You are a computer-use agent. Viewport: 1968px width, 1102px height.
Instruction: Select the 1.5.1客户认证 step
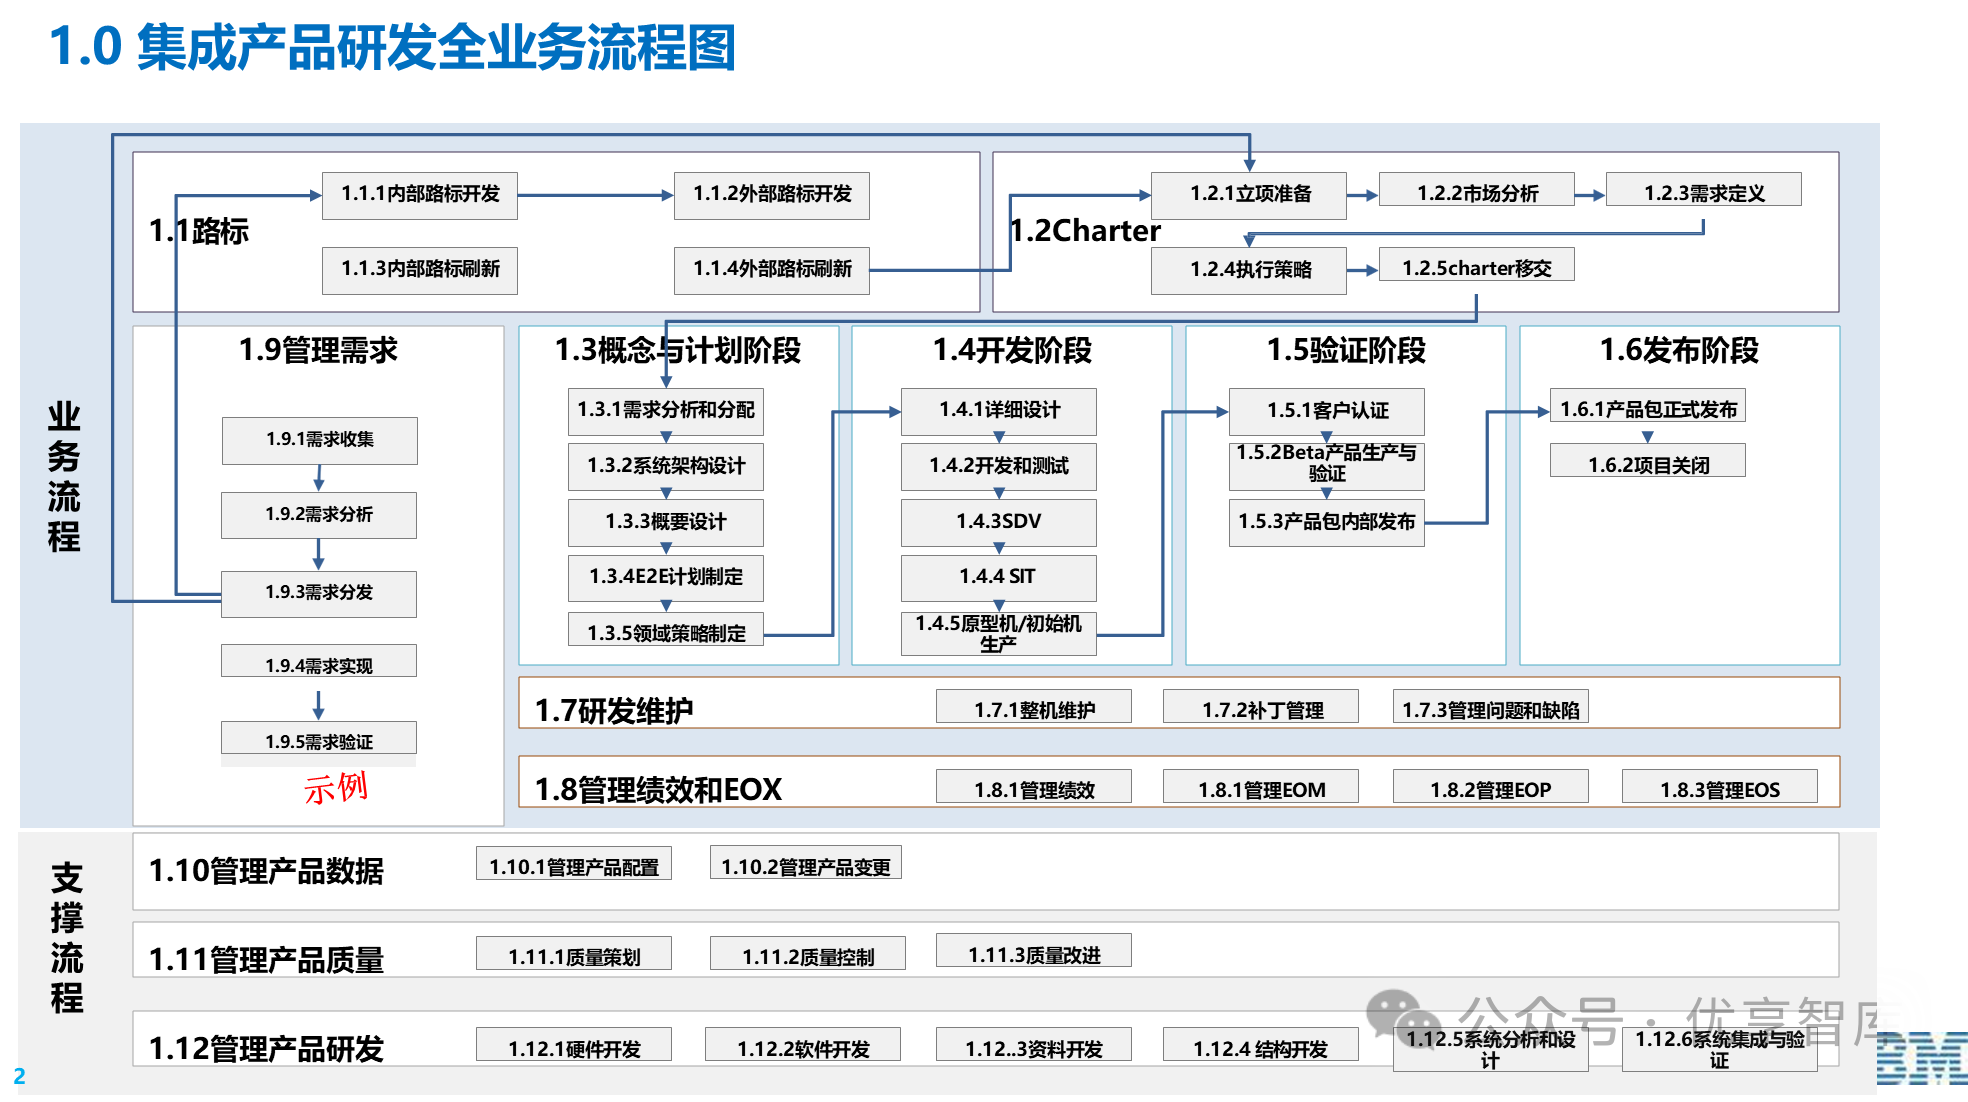[1327, 411]
